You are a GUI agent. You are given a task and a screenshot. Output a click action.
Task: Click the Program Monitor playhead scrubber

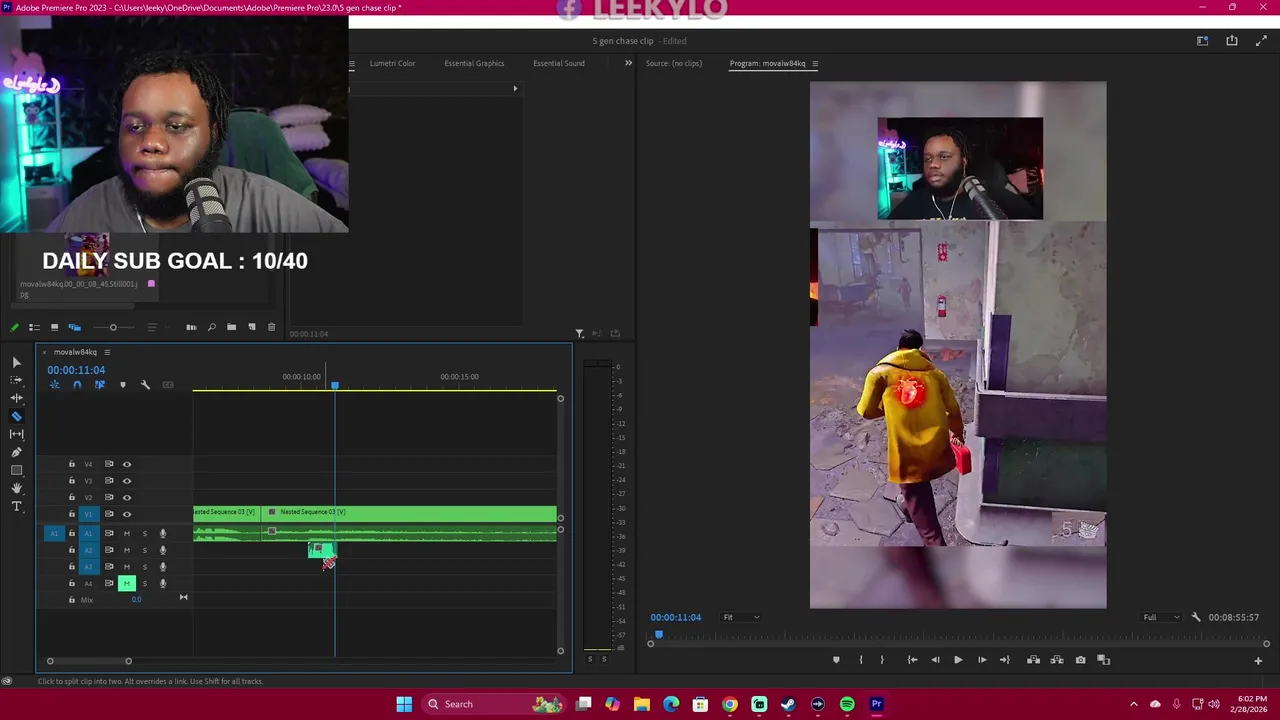point(658,635)
